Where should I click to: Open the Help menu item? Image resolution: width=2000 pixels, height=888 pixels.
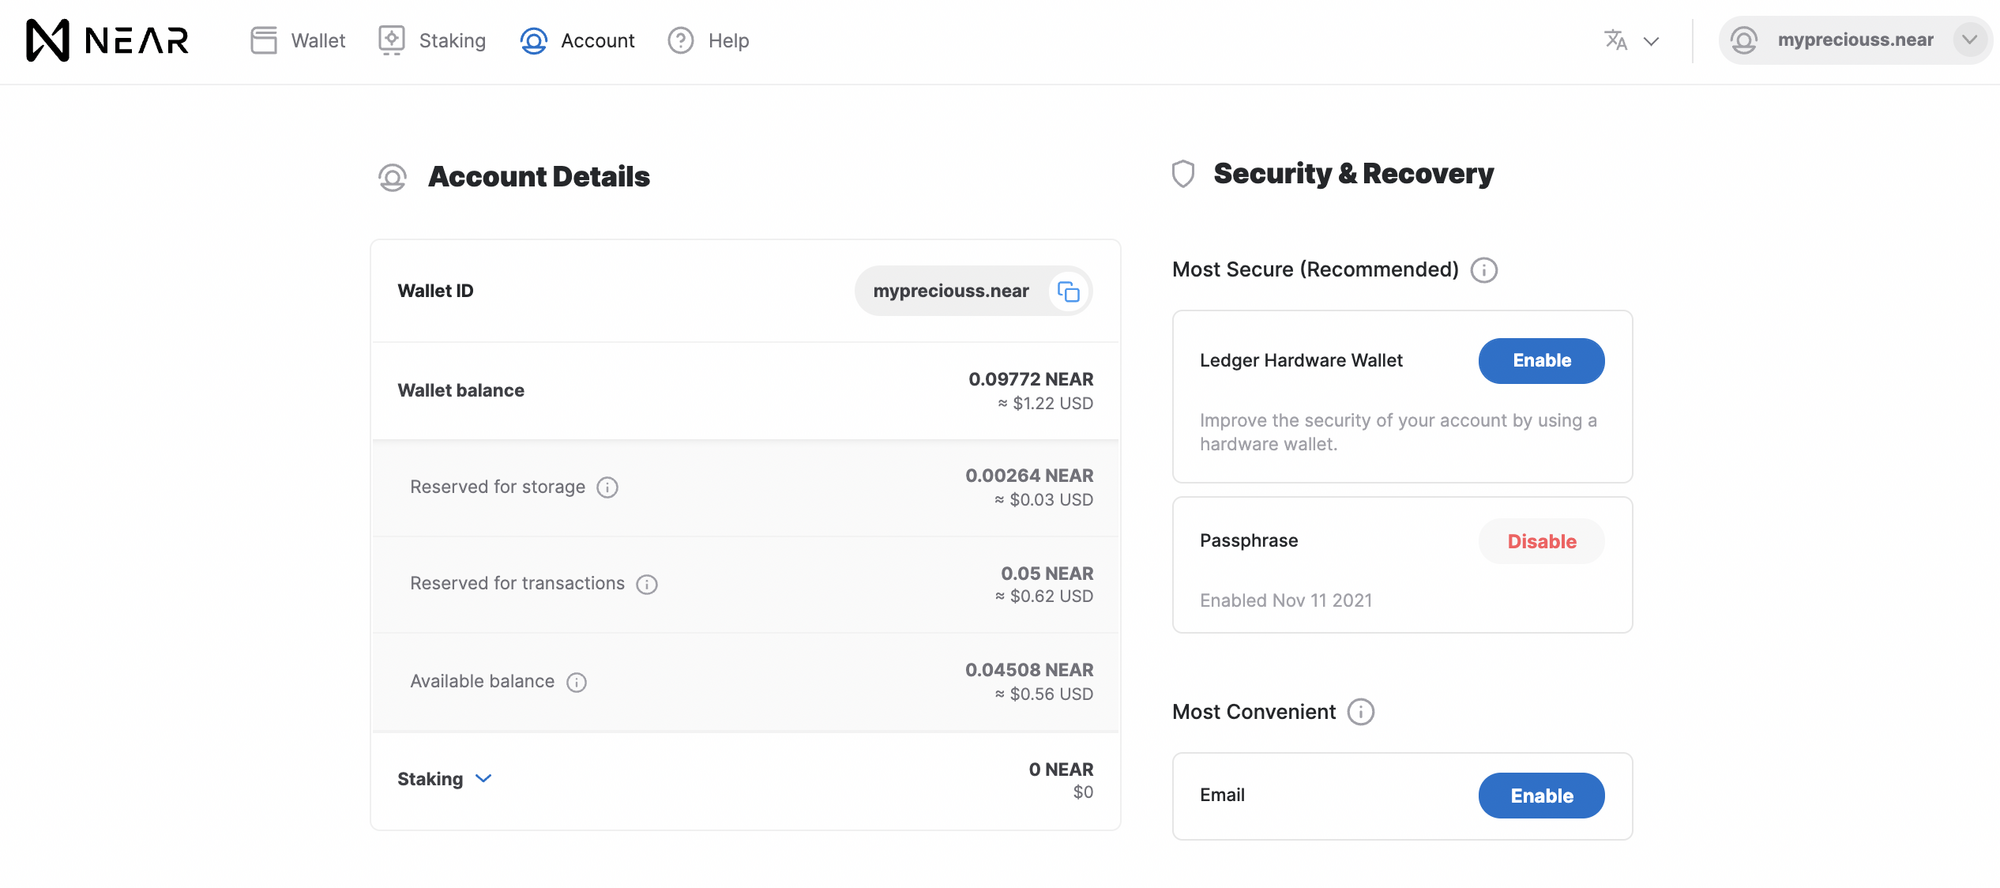pos(708,40)
